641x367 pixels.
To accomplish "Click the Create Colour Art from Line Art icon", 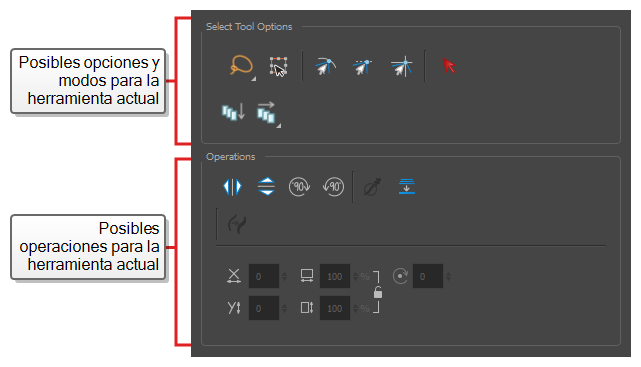I will (238, 224).
